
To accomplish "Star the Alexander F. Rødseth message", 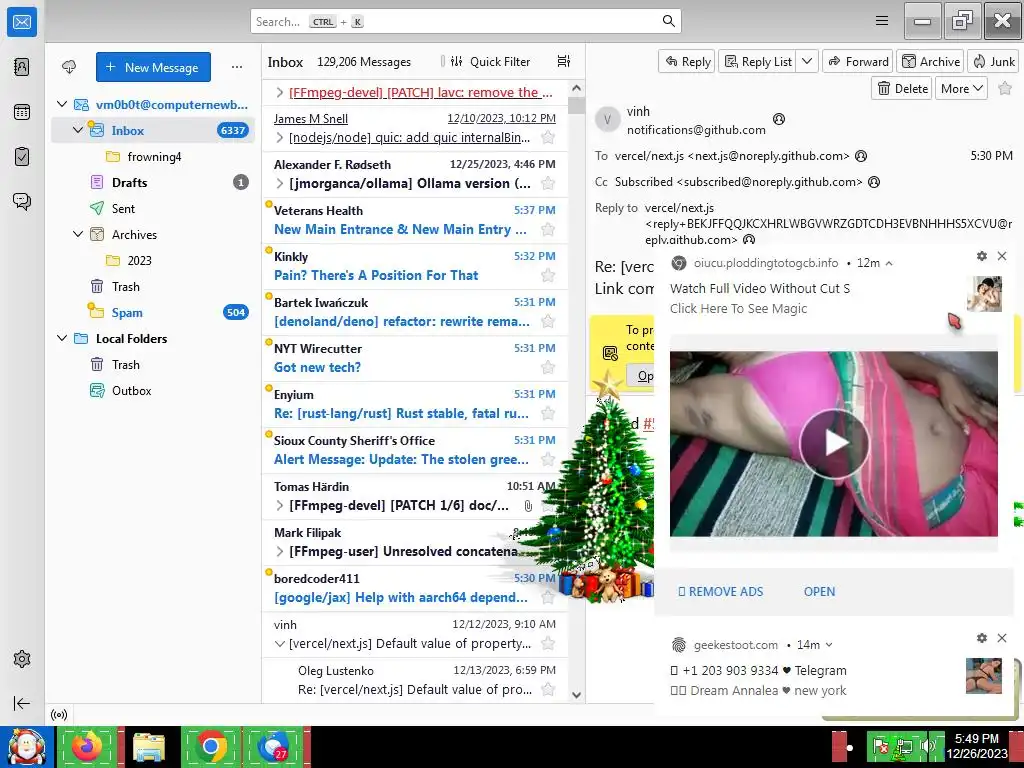I will [548, 184].
